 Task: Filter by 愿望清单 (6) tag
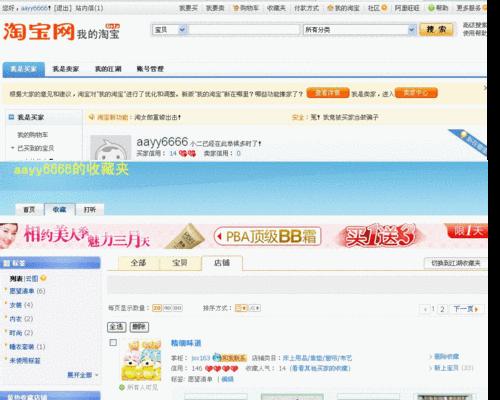tap(27, 291)
